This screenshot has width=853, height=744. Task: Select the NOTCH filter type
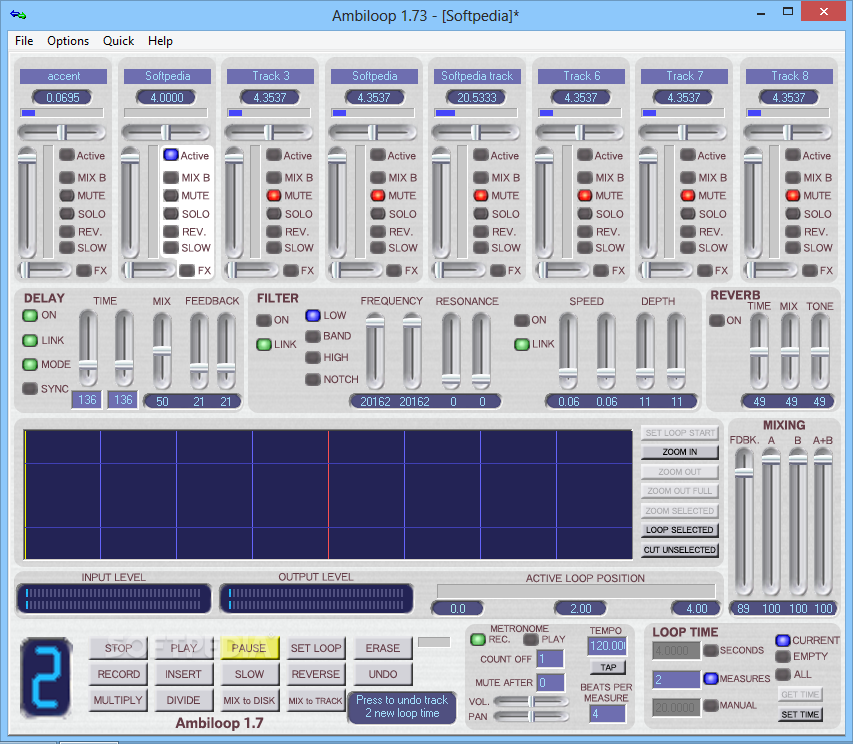point(313,379)
